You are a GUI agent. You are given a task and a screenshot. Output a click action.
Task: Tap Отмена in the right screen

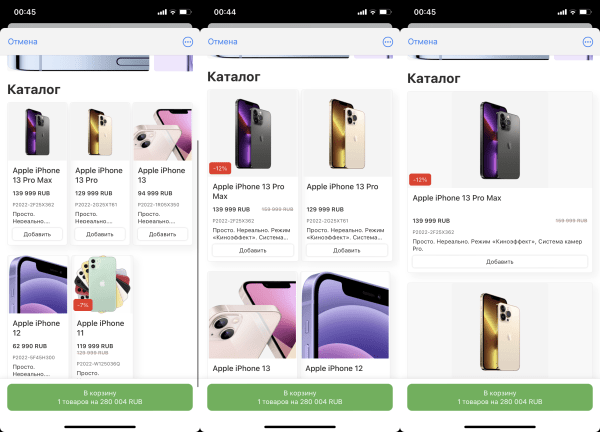pos(422,42)
